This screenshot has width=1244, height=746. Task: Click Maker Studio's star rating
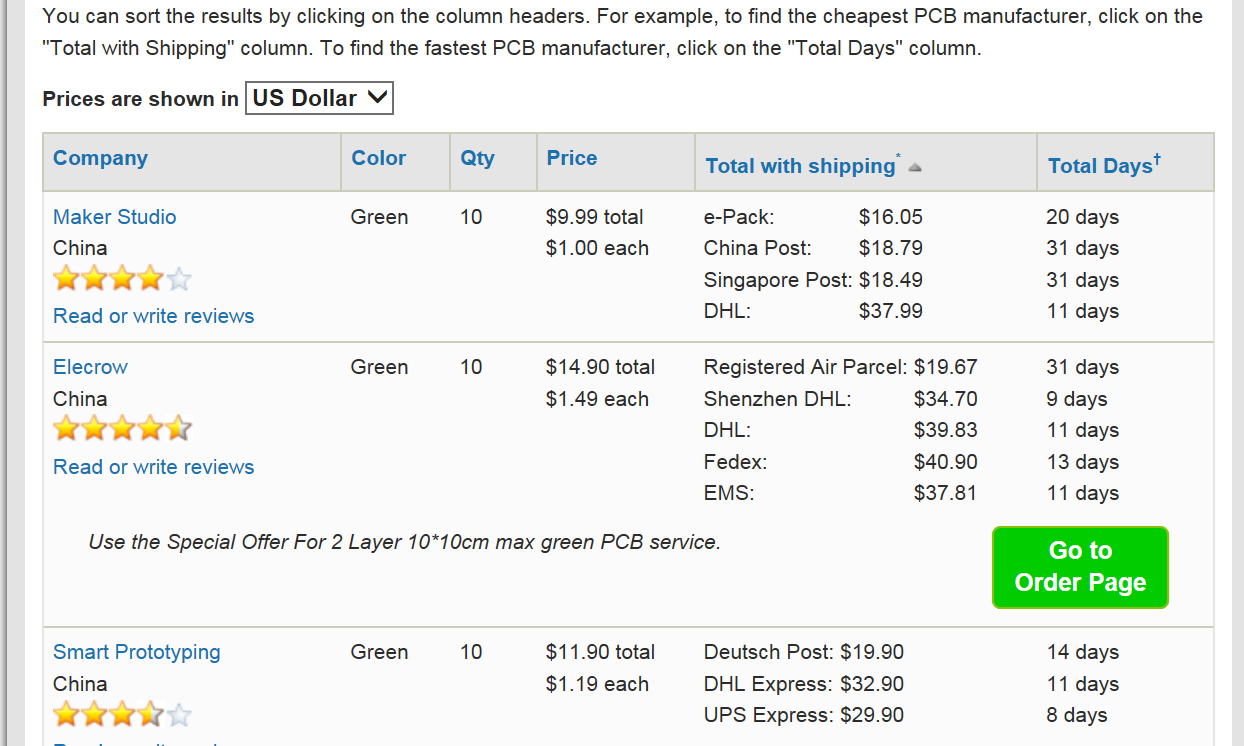[122, 279]
